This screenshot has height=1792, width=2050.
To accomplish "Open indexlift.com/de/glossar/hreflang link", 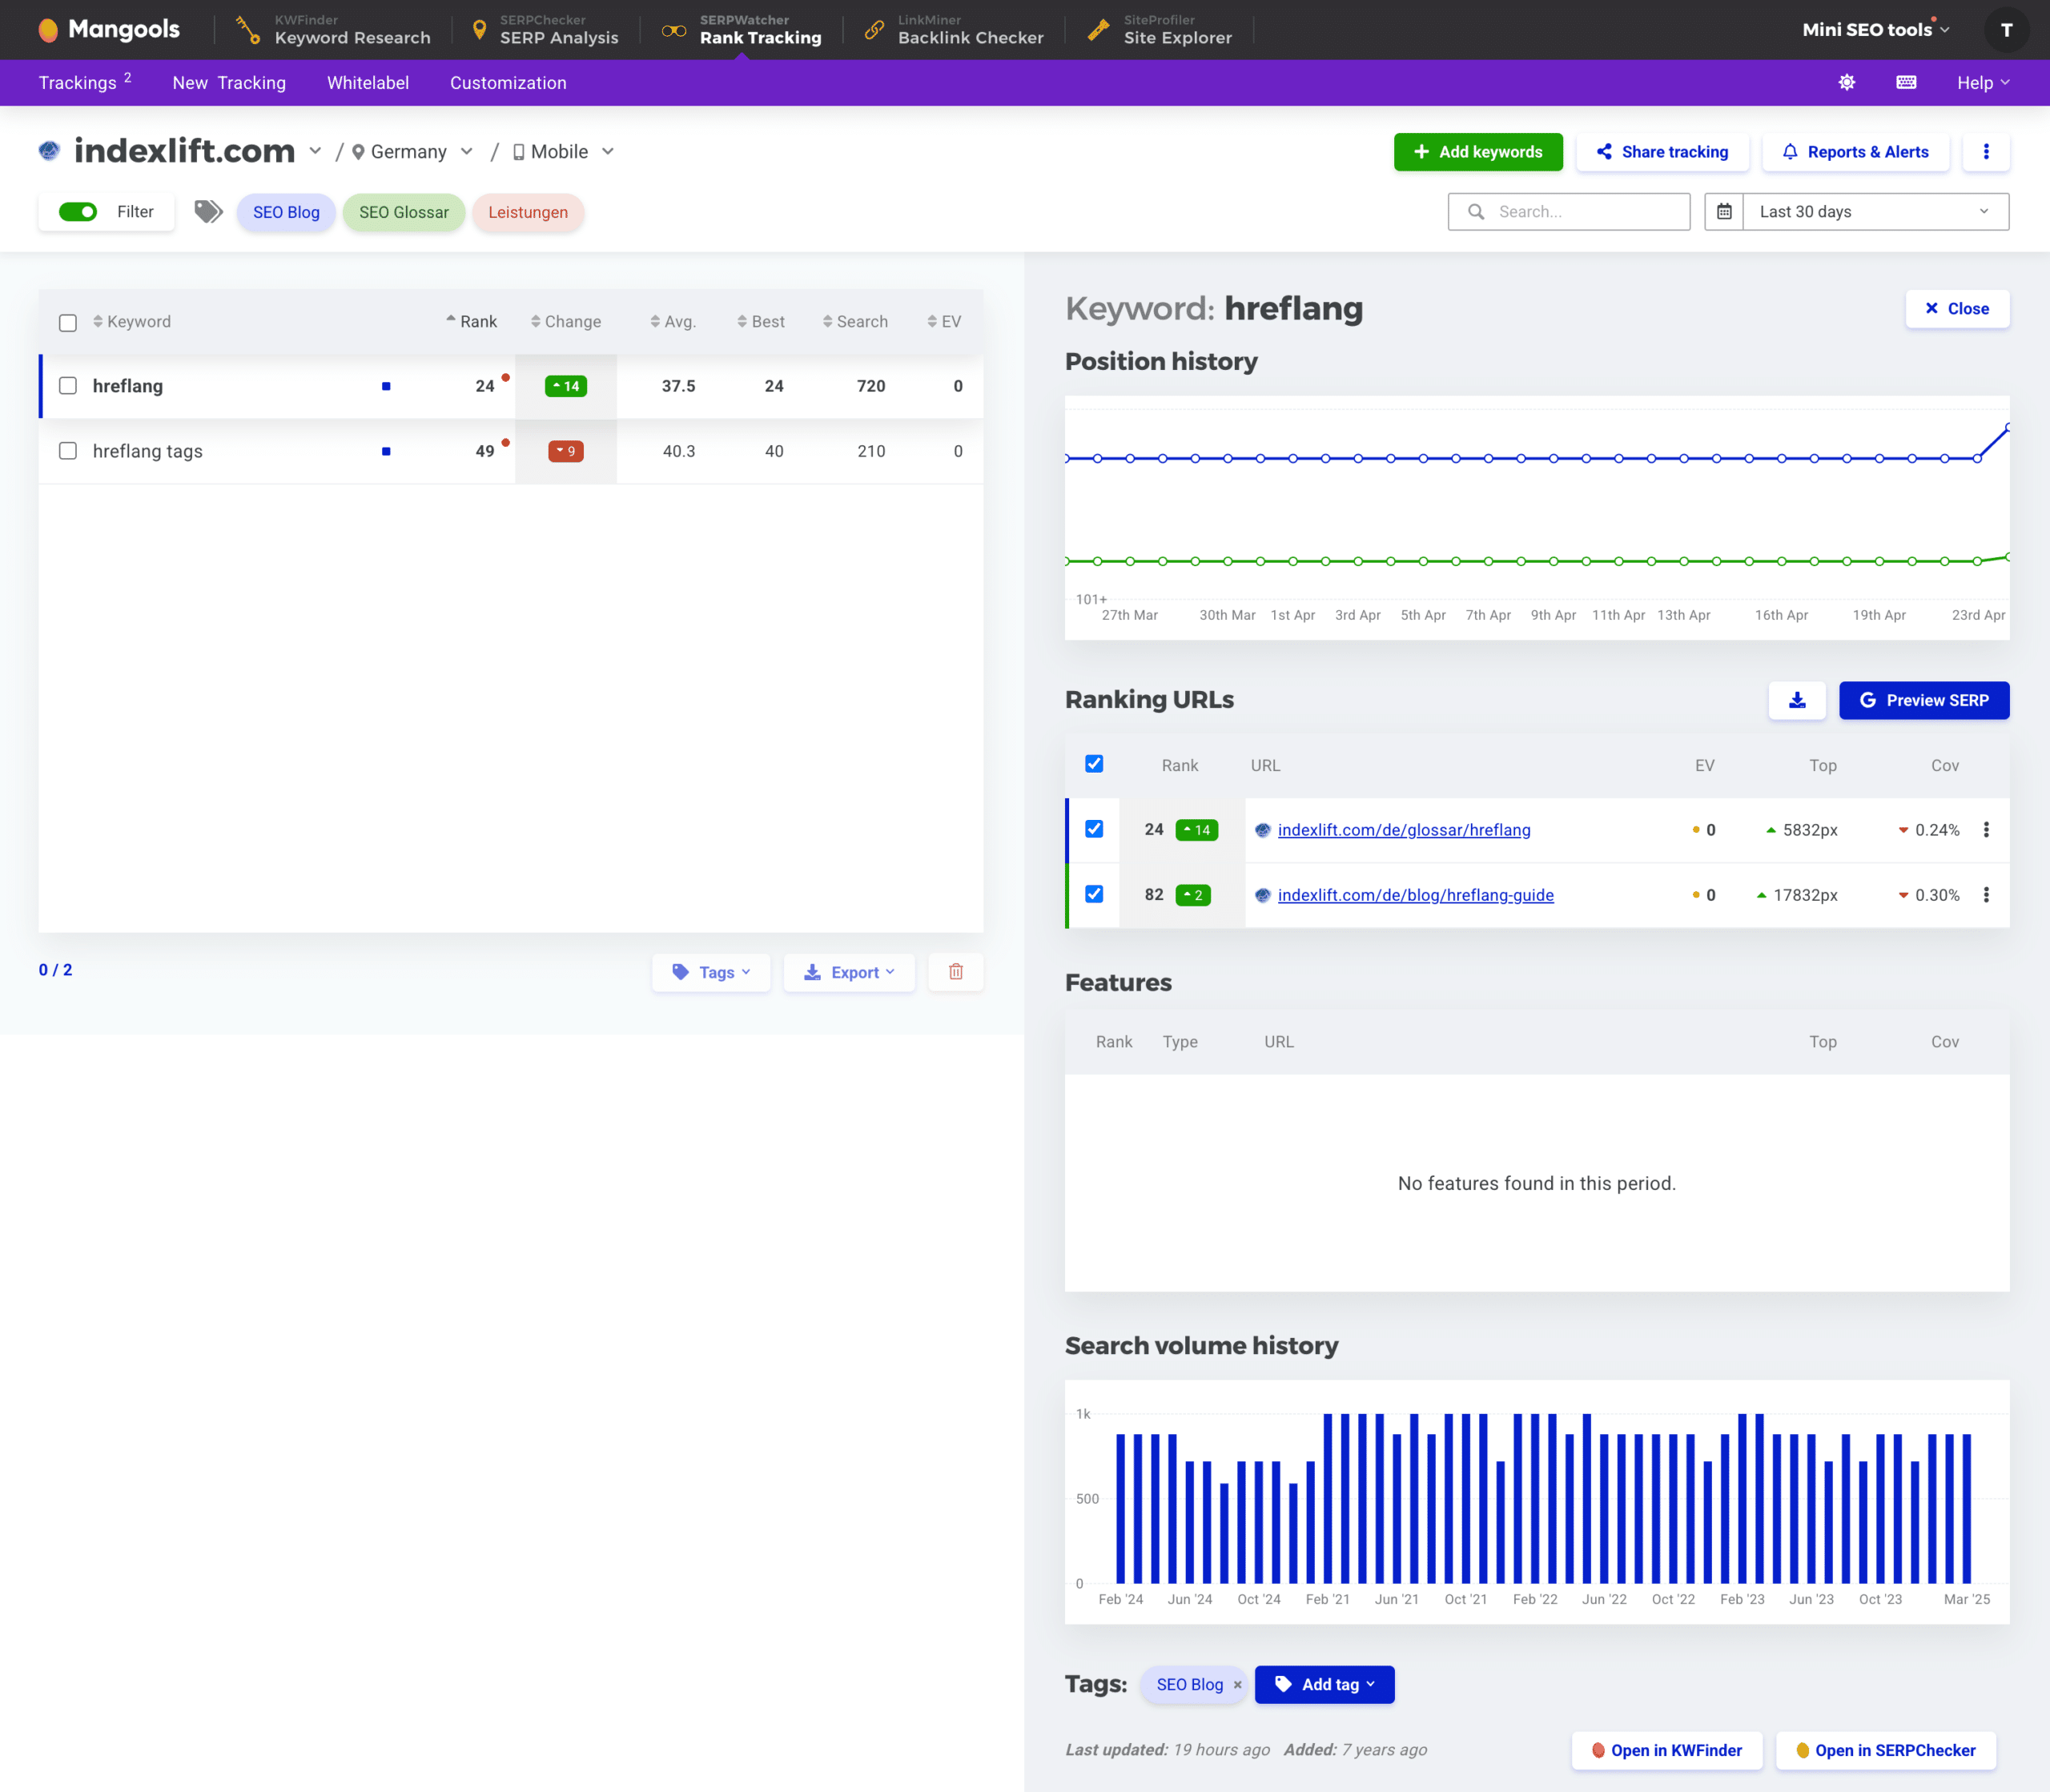I will pos(1404,830).
